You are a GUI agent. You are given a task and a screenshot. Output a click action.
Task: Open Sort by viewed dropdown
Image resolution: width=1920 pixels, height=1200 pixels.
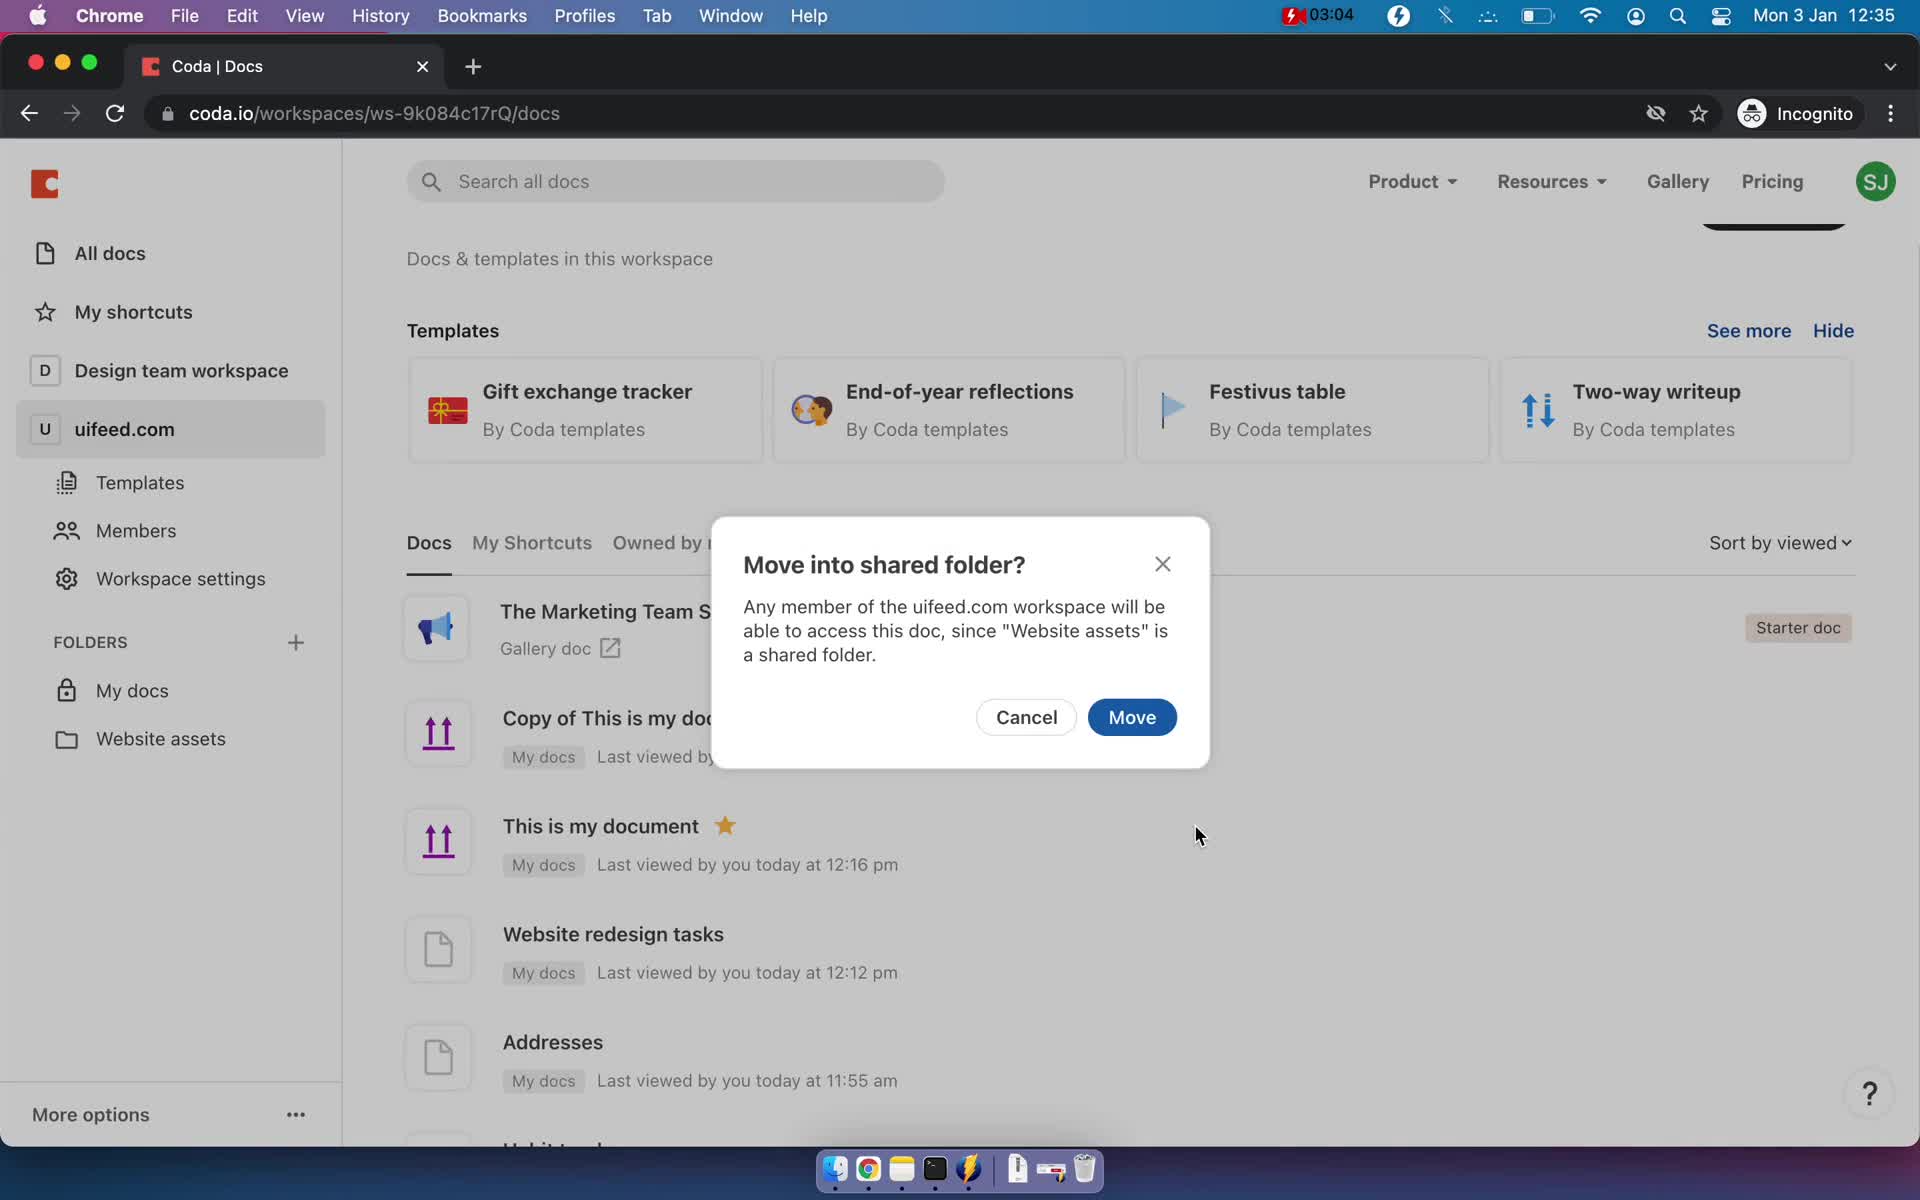coord(1780,543)
